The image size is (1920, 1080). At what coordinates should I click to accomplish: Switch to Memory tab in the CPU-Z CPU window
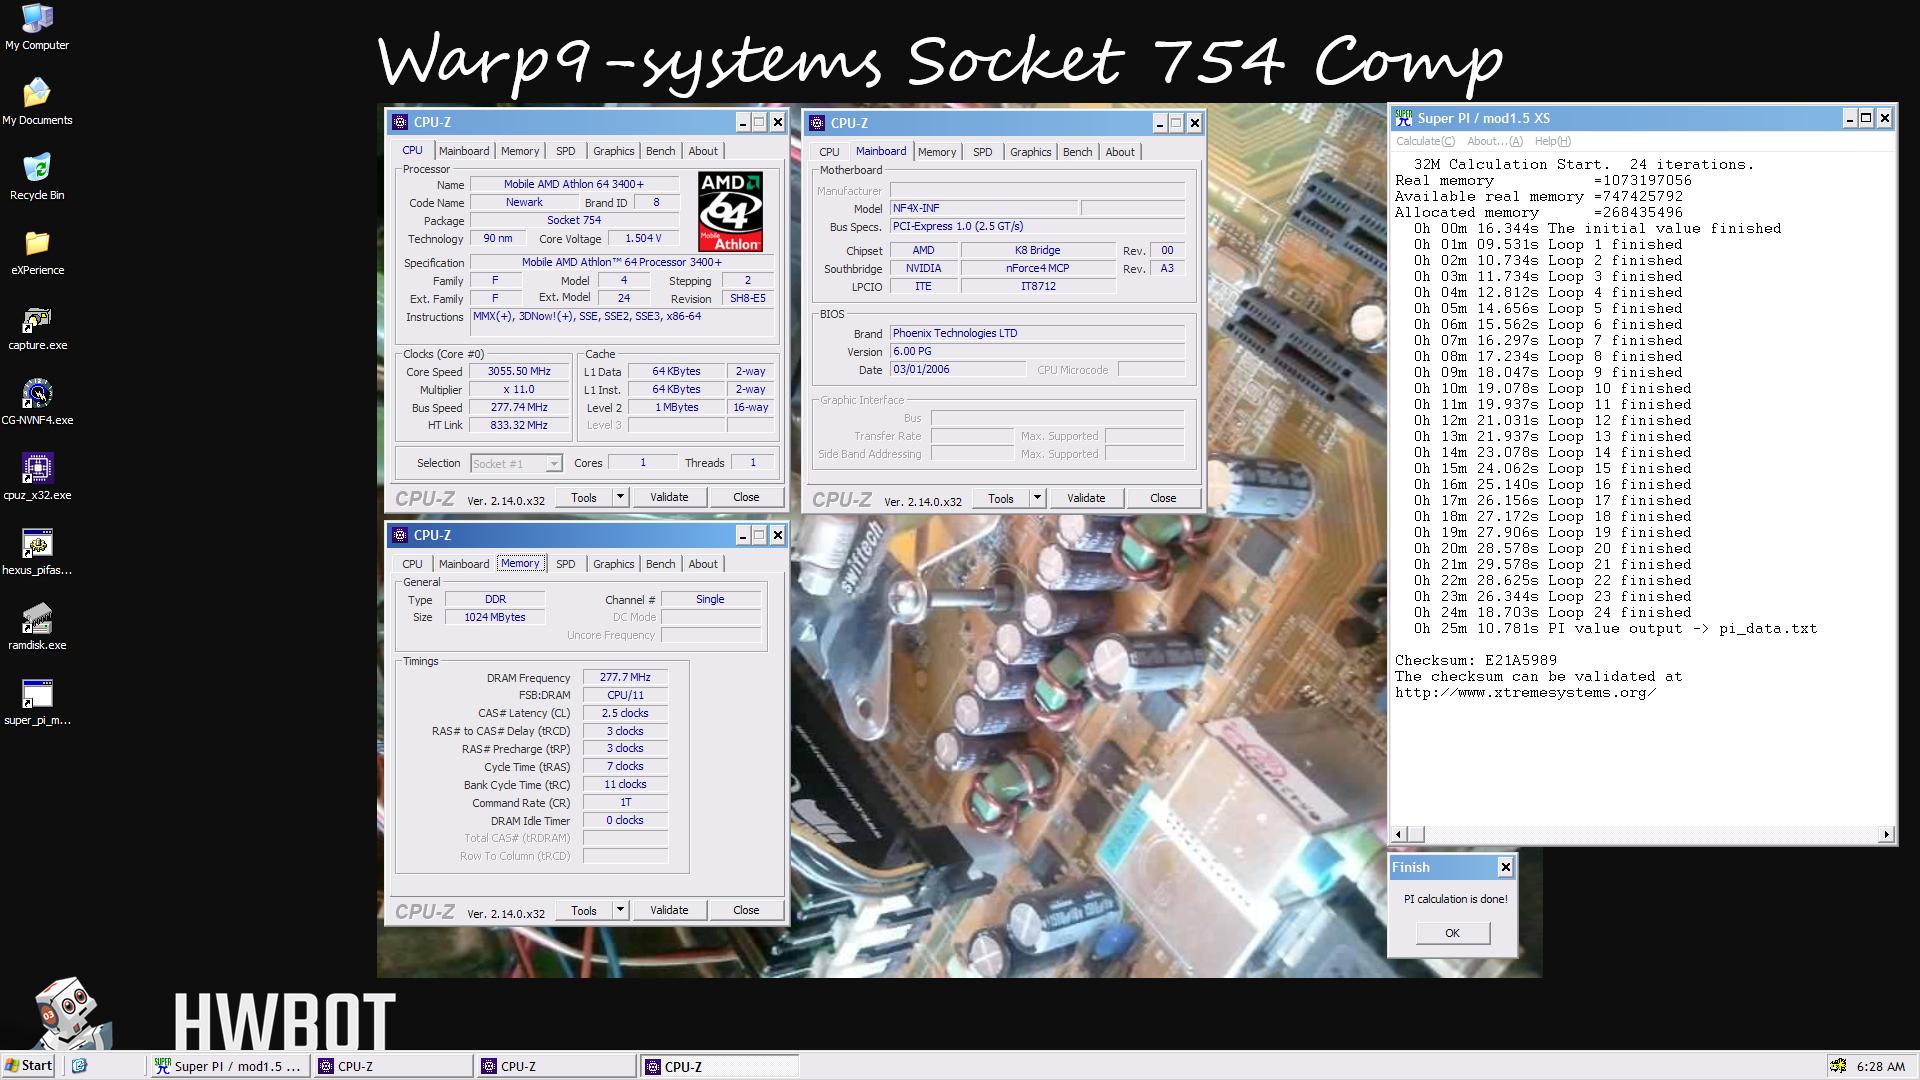coord(520,151)
